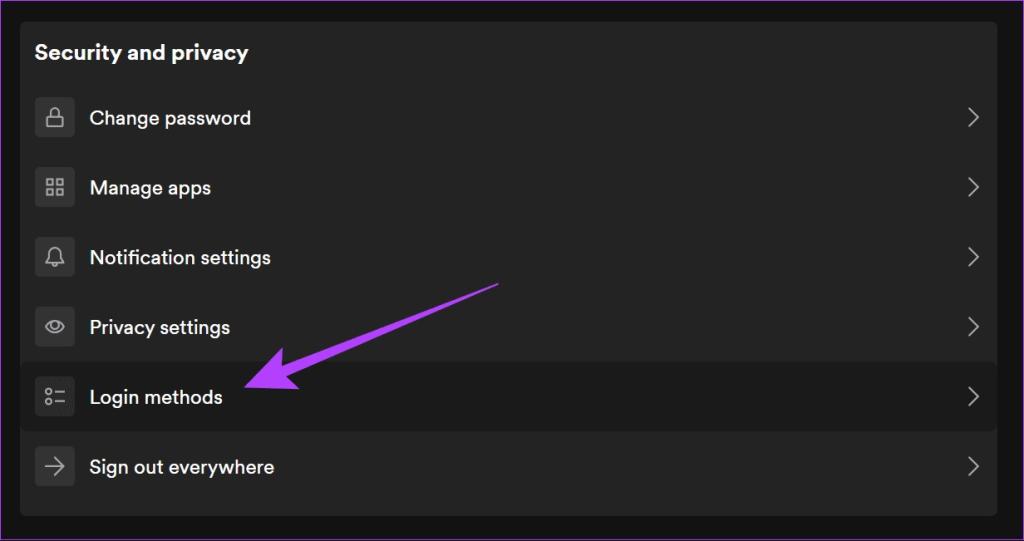
Task: Open the Change password menu item
Action: [170, 118]
